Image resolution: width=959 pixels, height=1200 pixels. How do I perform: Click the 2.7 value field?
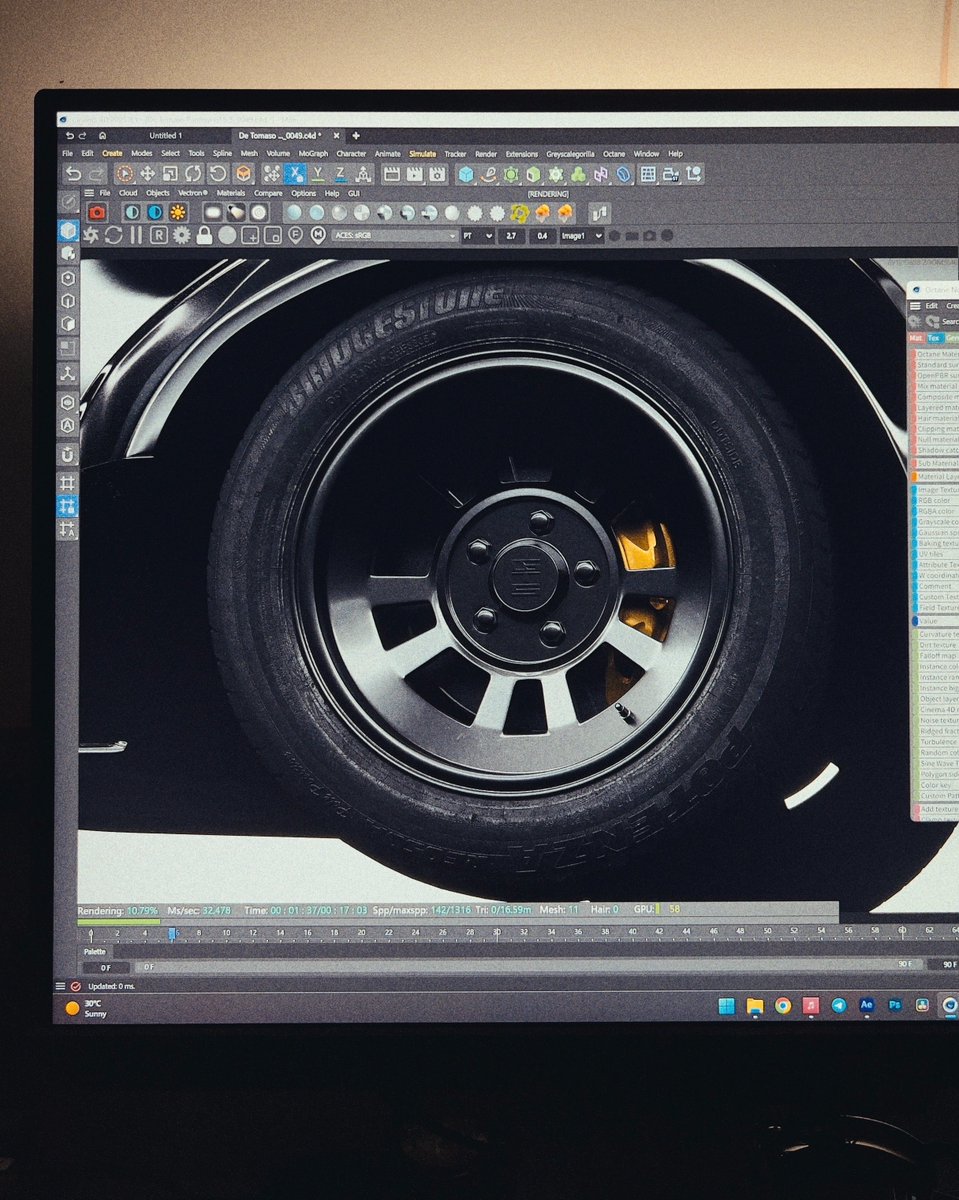[512, 235]
